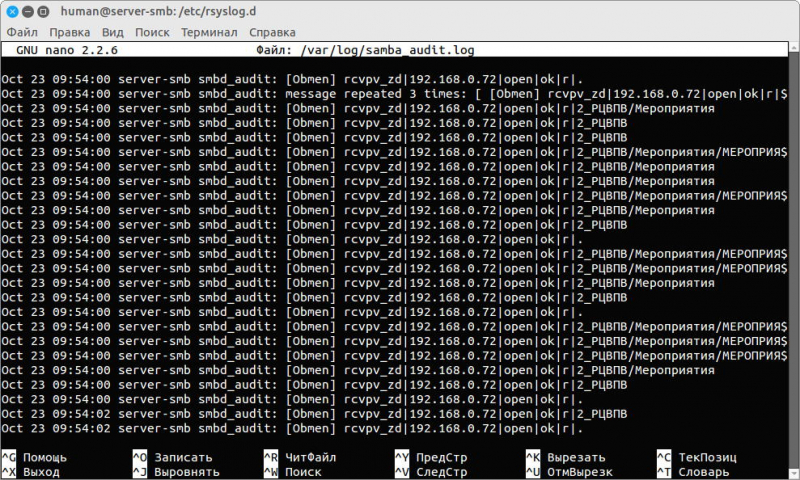Open the Вид menu
Screen dimensions: 800x480
(112, 32)
